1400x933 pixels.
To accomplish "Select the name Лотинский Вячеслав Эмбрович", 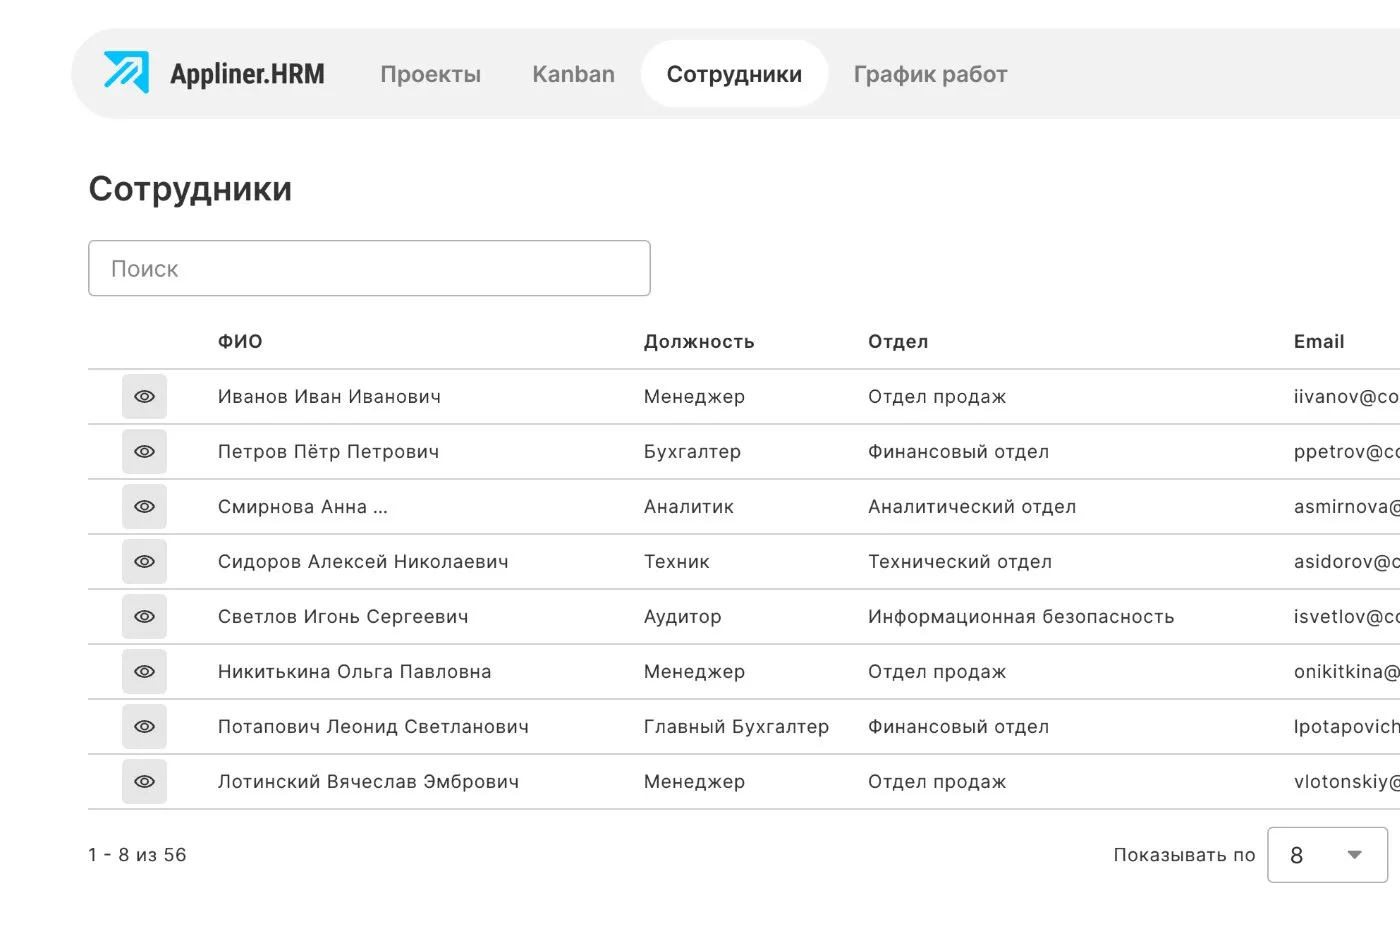I will click(368, 782).
